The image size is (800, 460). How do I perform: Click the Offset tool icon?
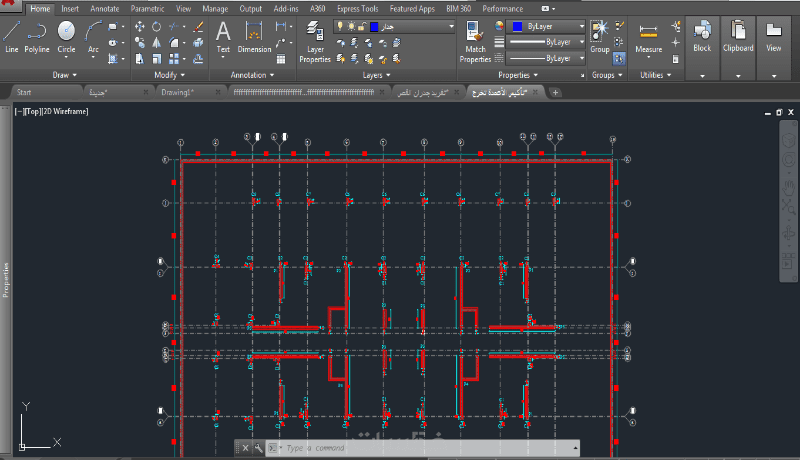click(x=198, y=59)
